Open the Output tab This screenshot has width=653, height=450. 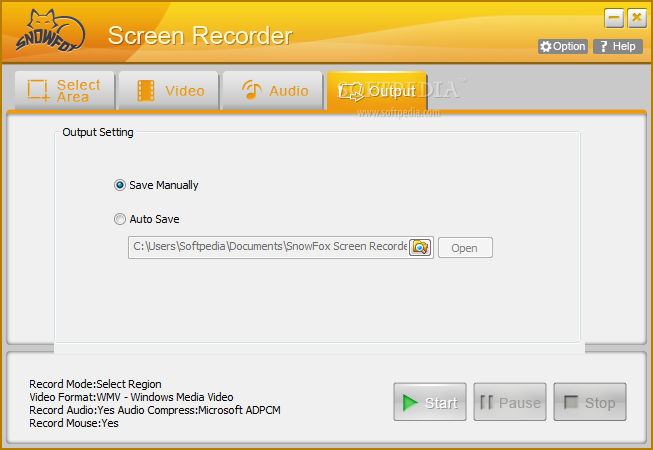pos(377,90)
